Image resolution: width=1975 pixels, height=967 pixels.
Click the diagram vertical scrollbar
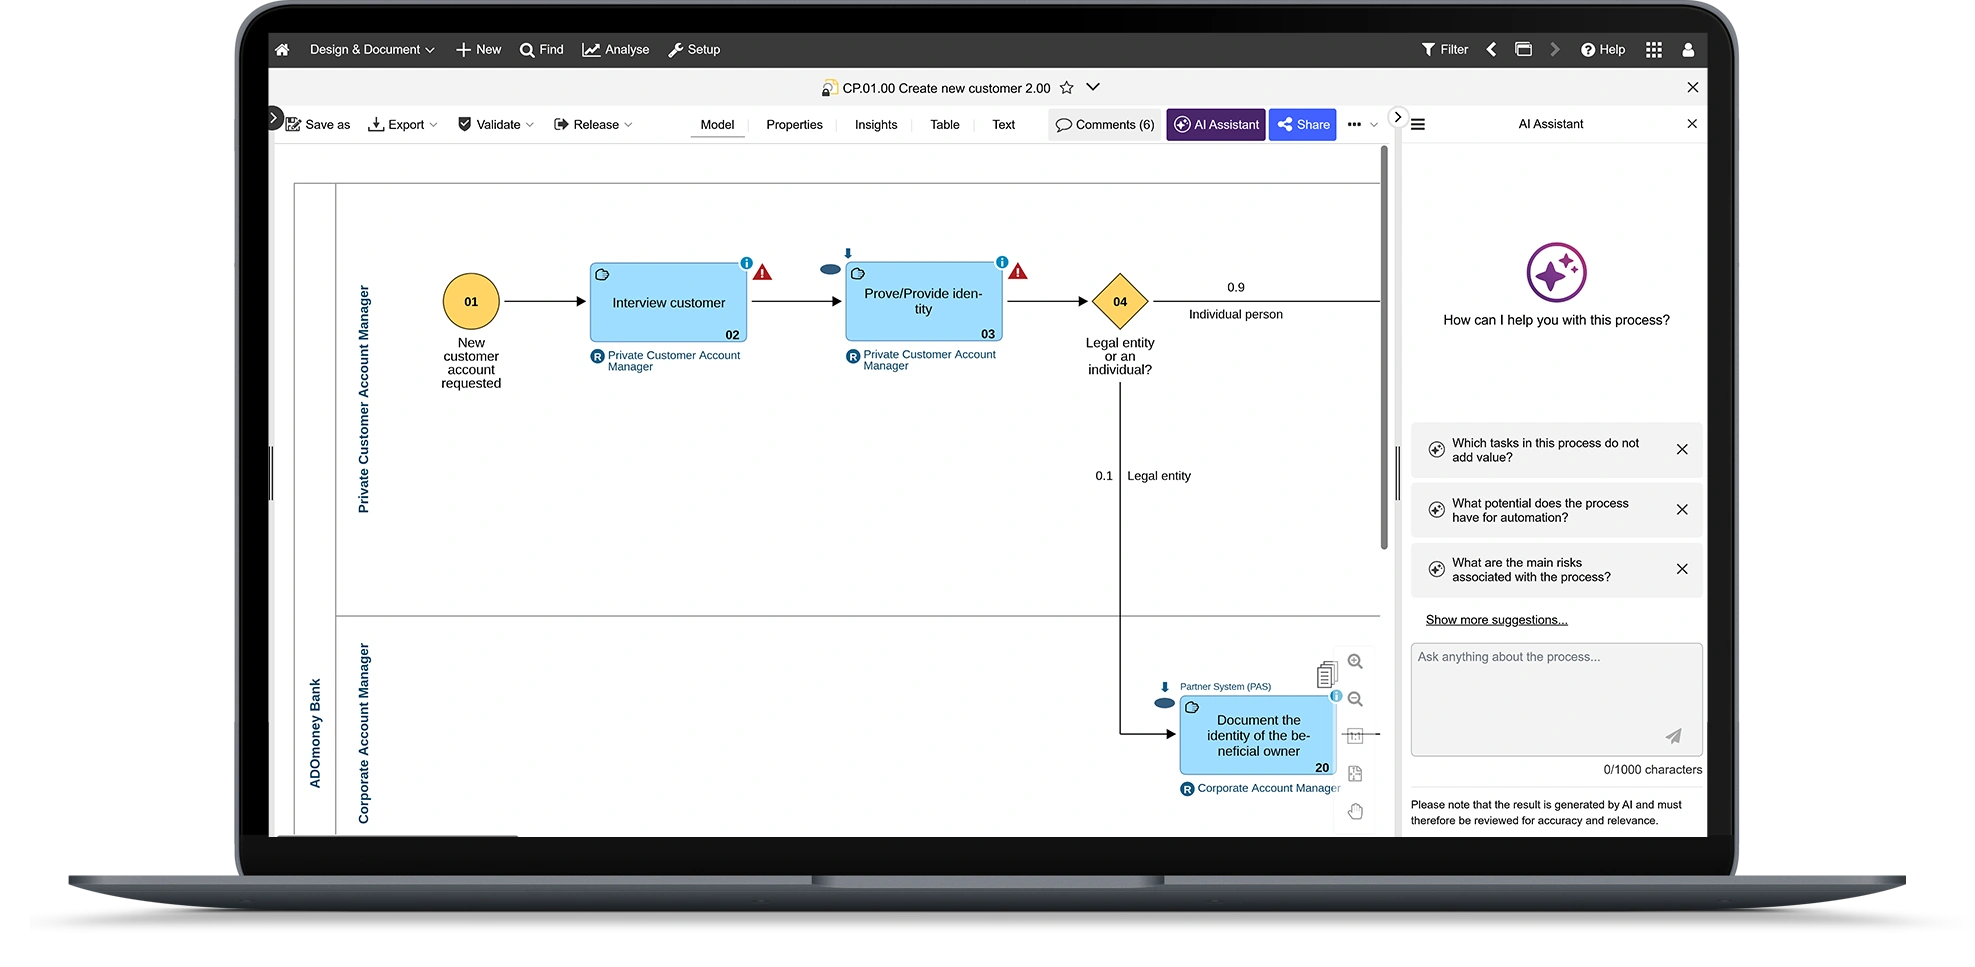[1384, 350]
